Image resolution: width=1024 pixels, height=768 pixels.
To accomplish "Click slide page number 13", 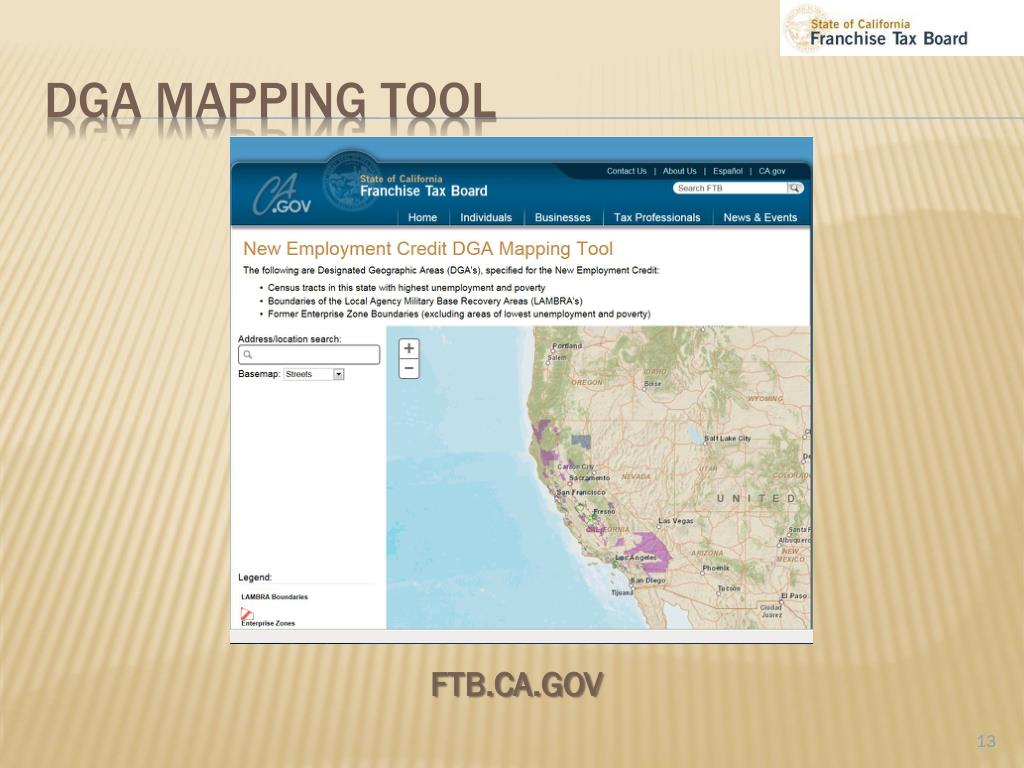I will click(x=986, y=741).
